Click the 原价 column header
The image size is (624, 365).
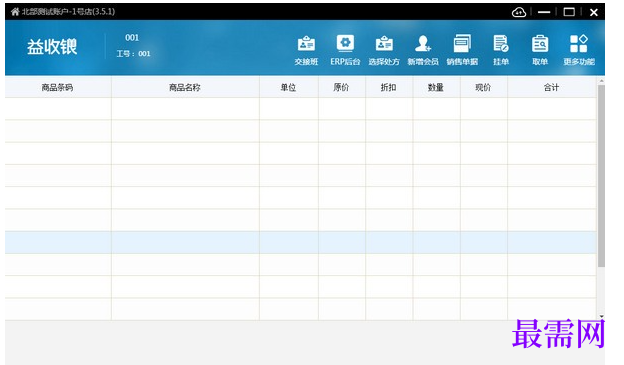pos(341,87)
